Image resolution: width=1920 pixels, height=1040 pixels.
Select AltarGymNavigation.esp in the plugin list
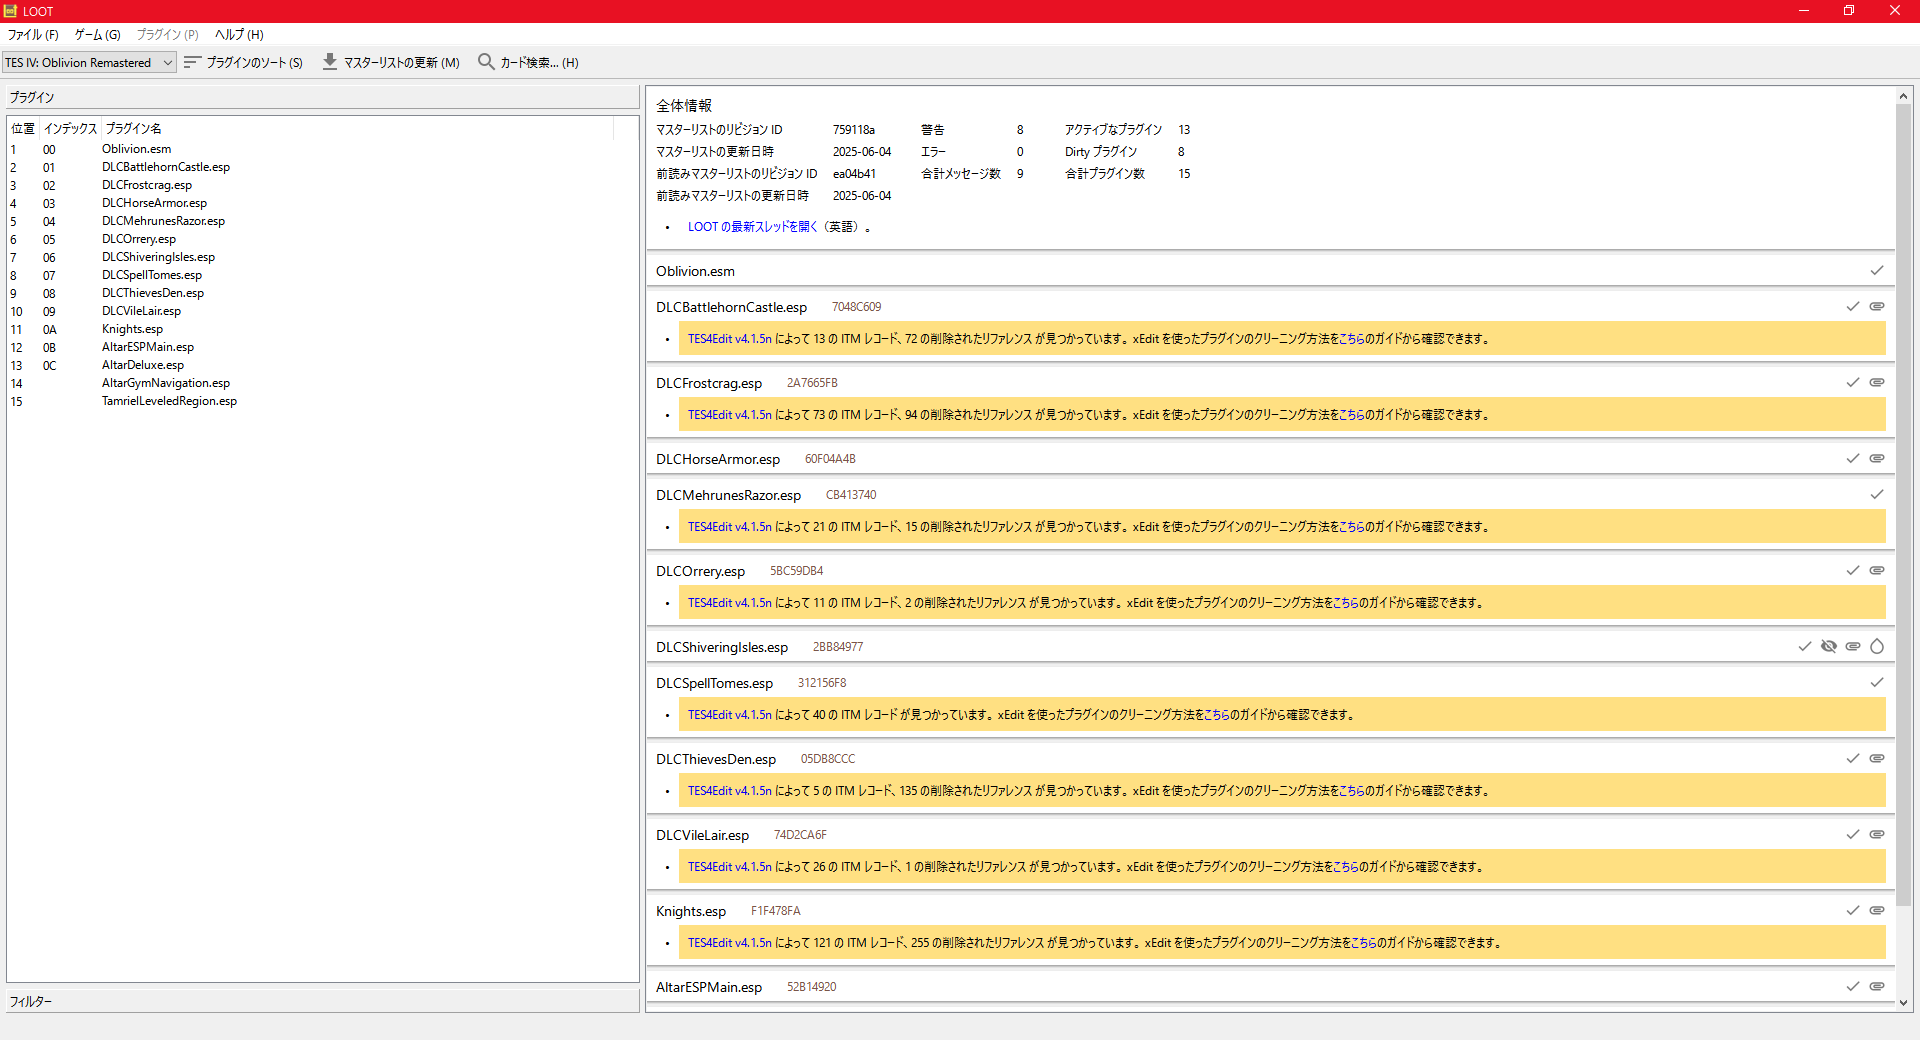[166, 383]
